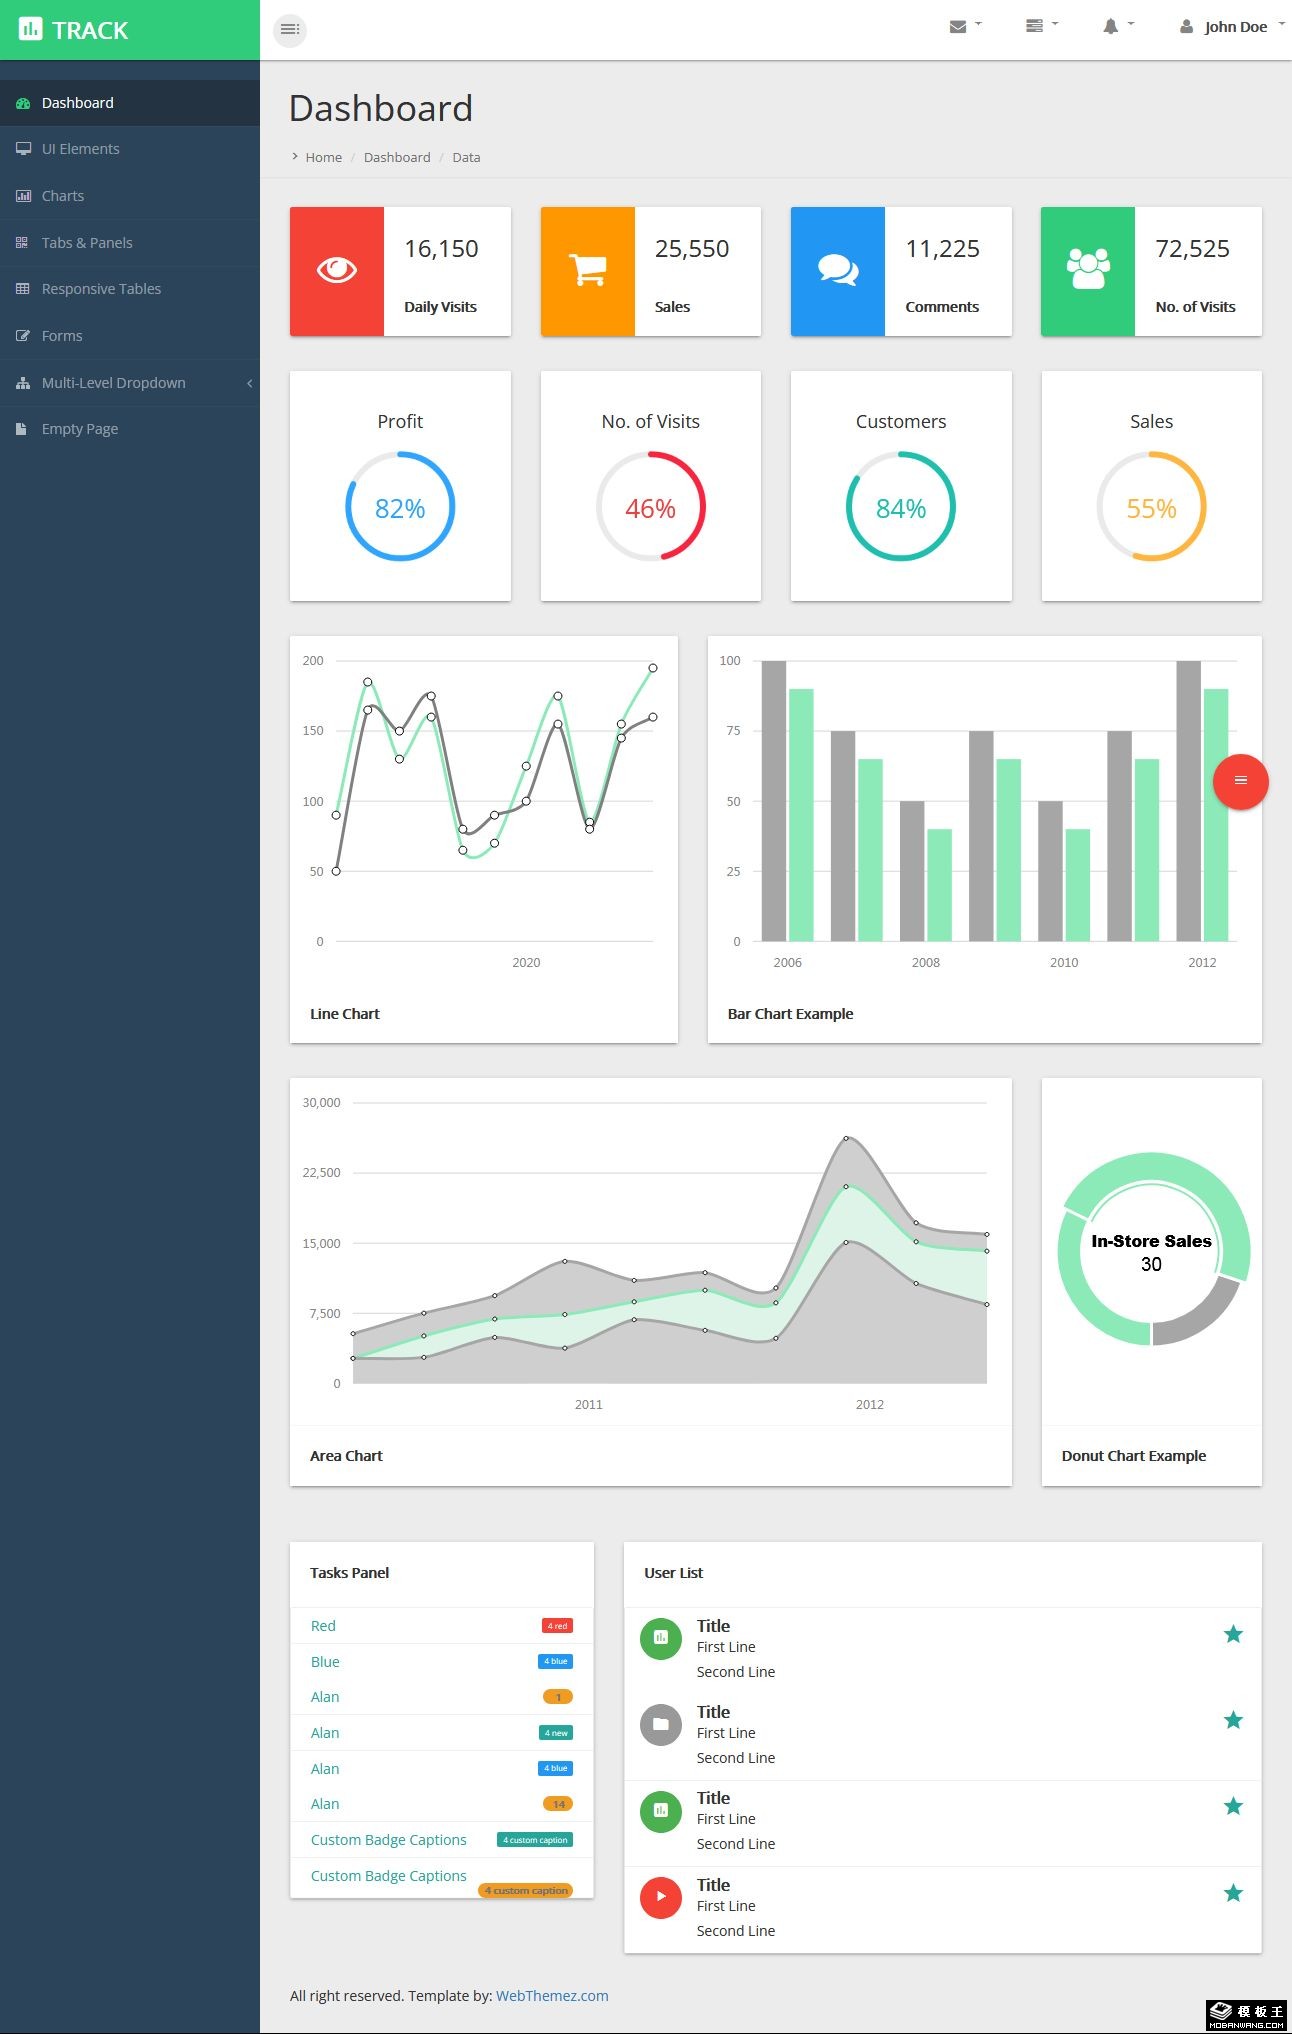
Task: Select the Red task in Tasks Panel
Action: point(323,1626)
